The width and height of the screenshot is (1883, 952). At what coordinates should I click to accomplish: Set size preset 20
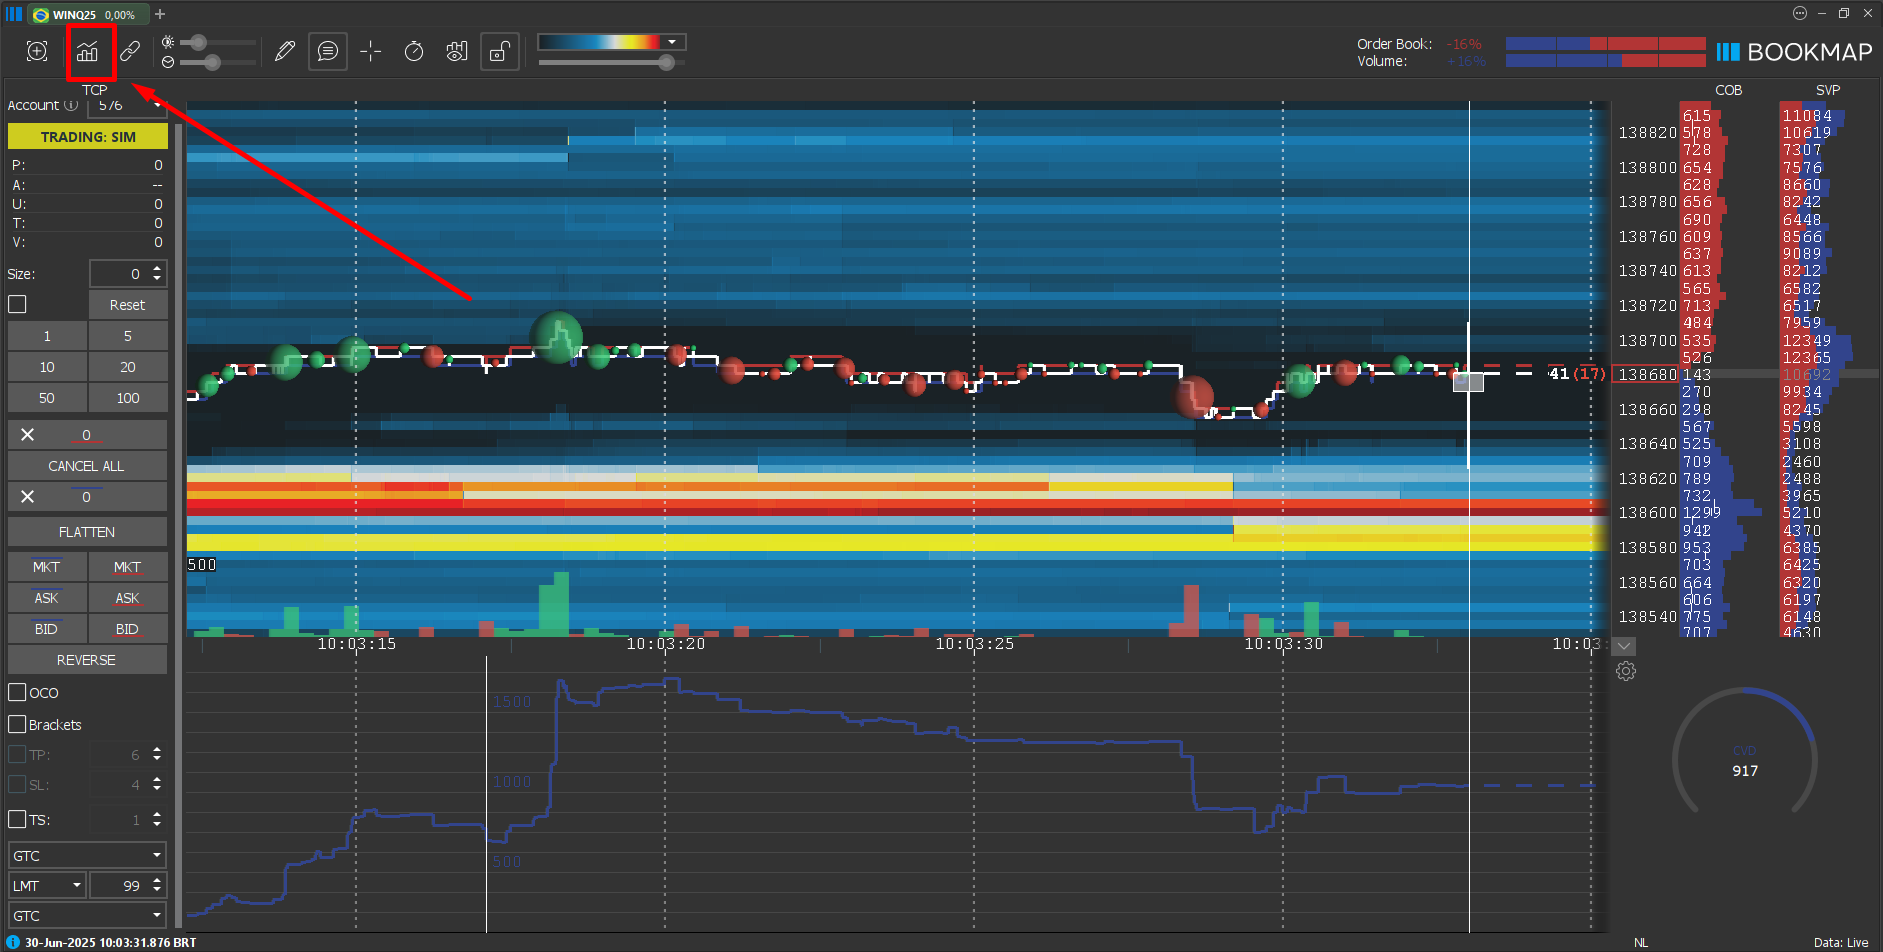click(128, 367)
